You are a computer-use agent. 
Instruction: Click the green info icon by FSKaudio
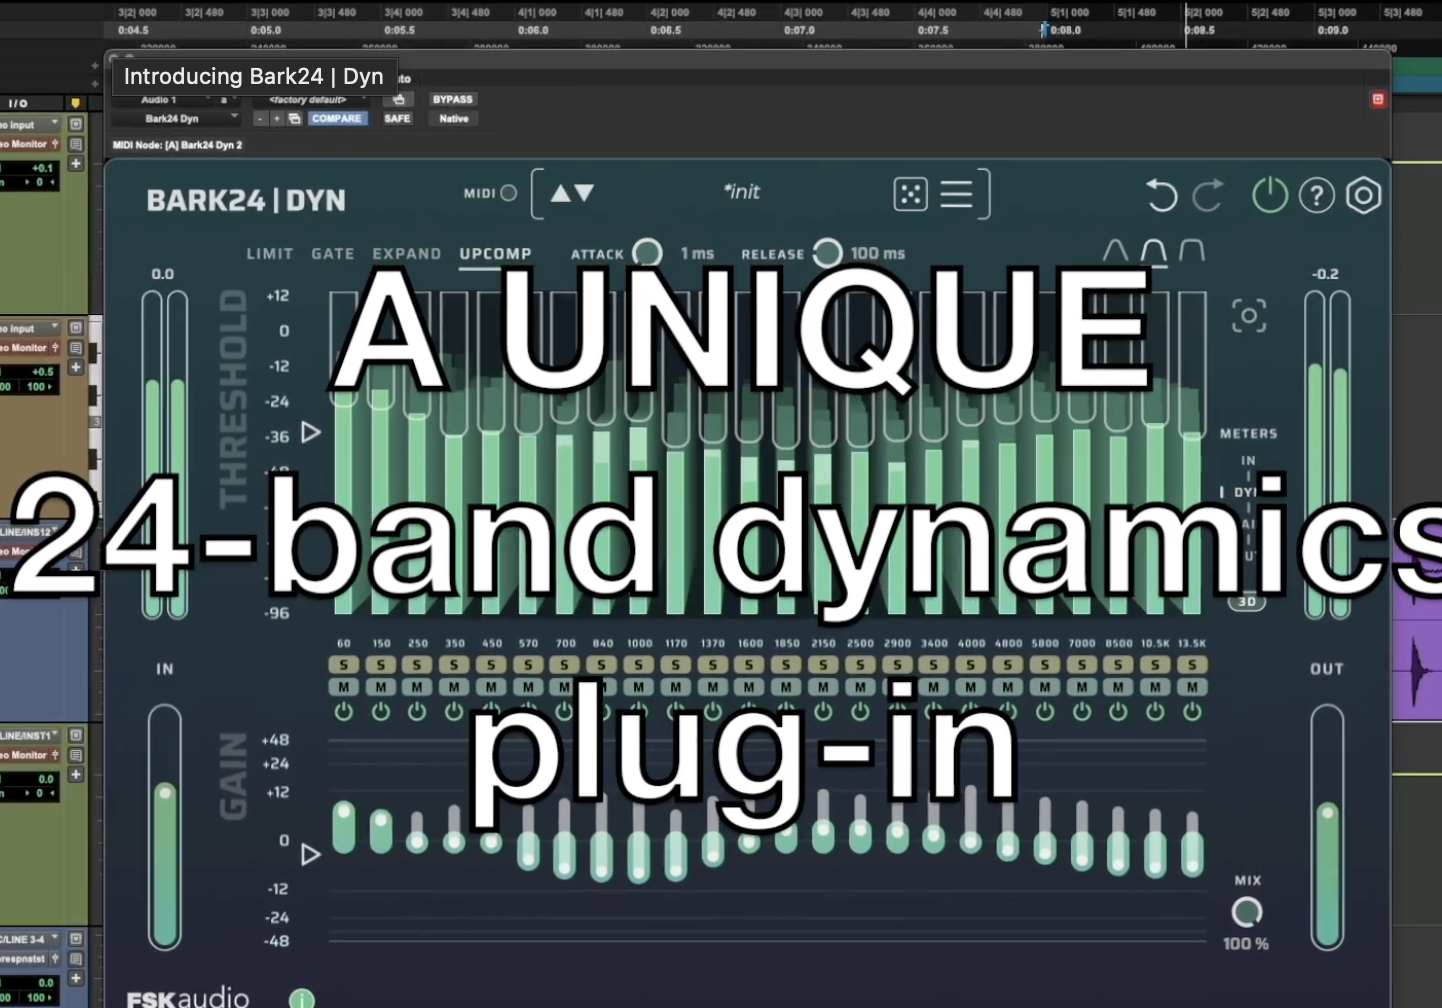coord(301,998)
